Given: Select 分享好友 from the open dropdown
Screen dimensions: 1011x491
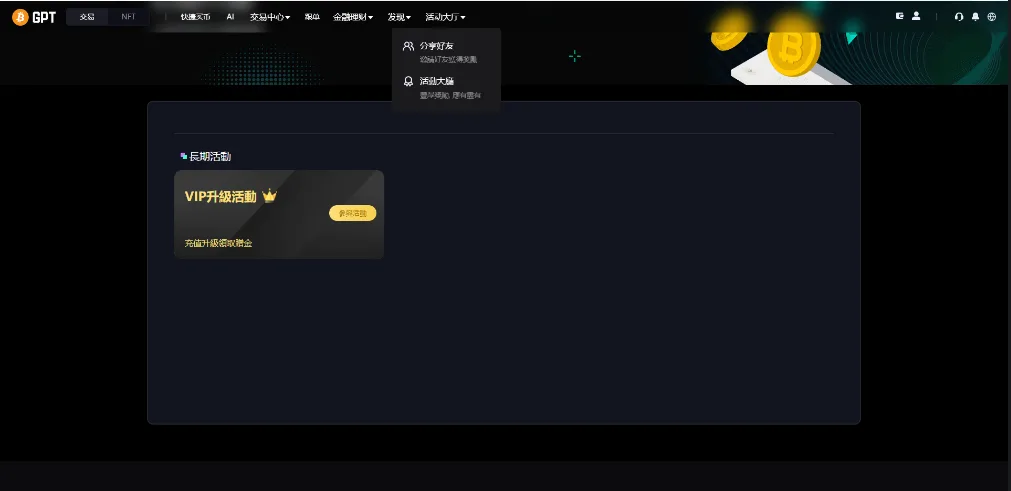Looking at the screenshot, I should point(437,46).
